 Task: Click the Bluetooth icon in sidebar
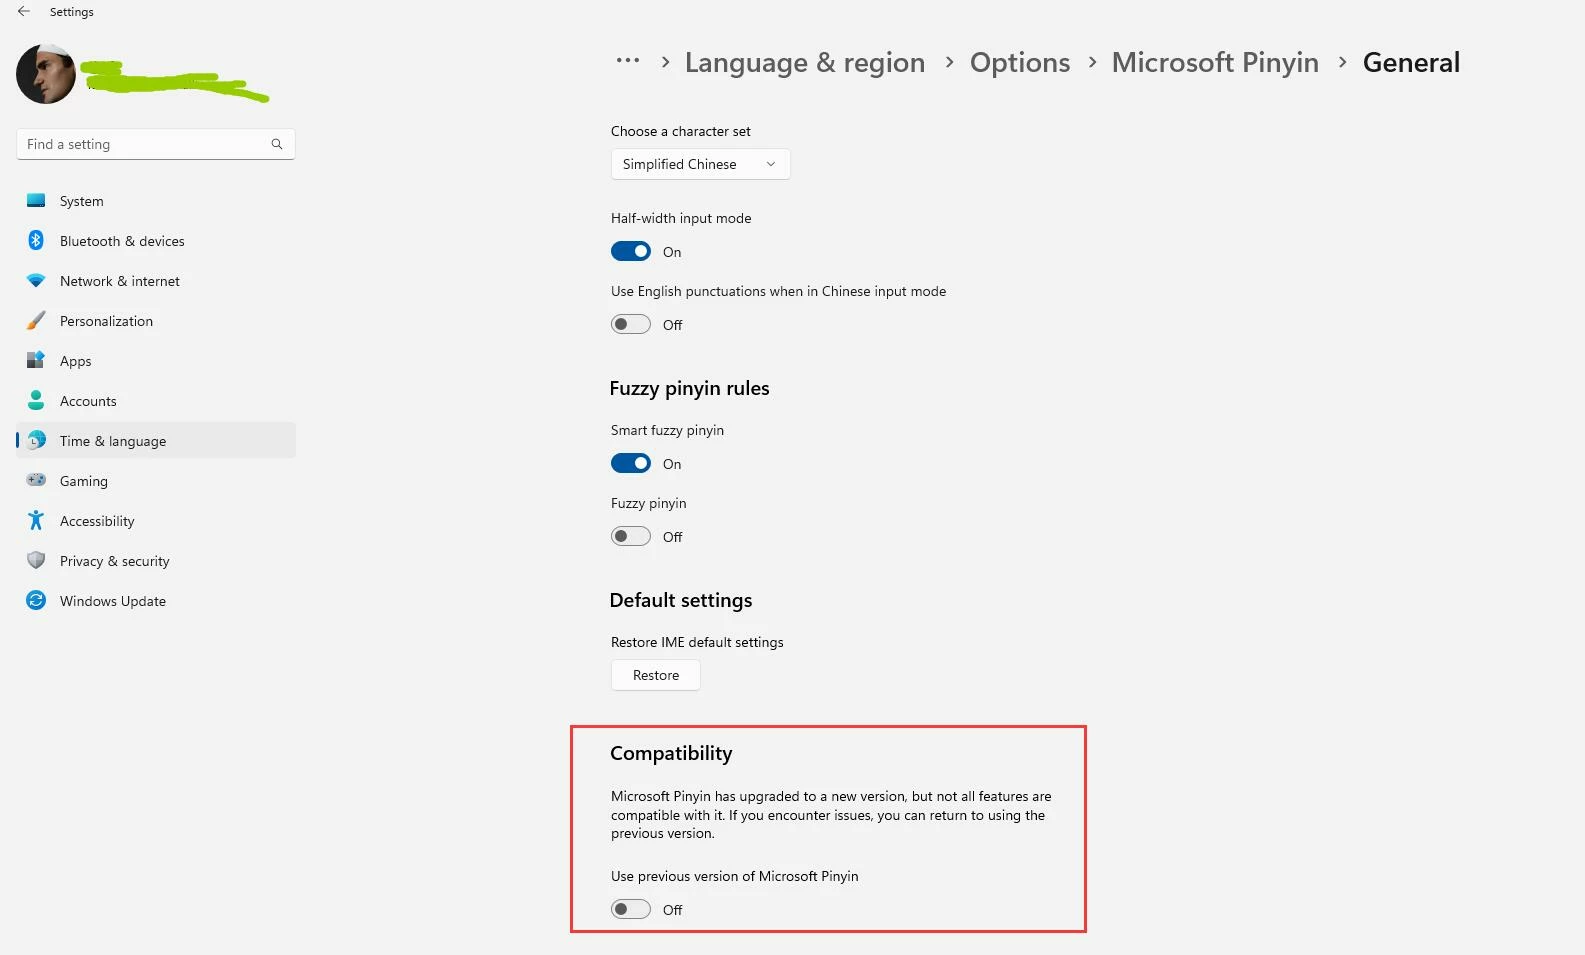36,240
